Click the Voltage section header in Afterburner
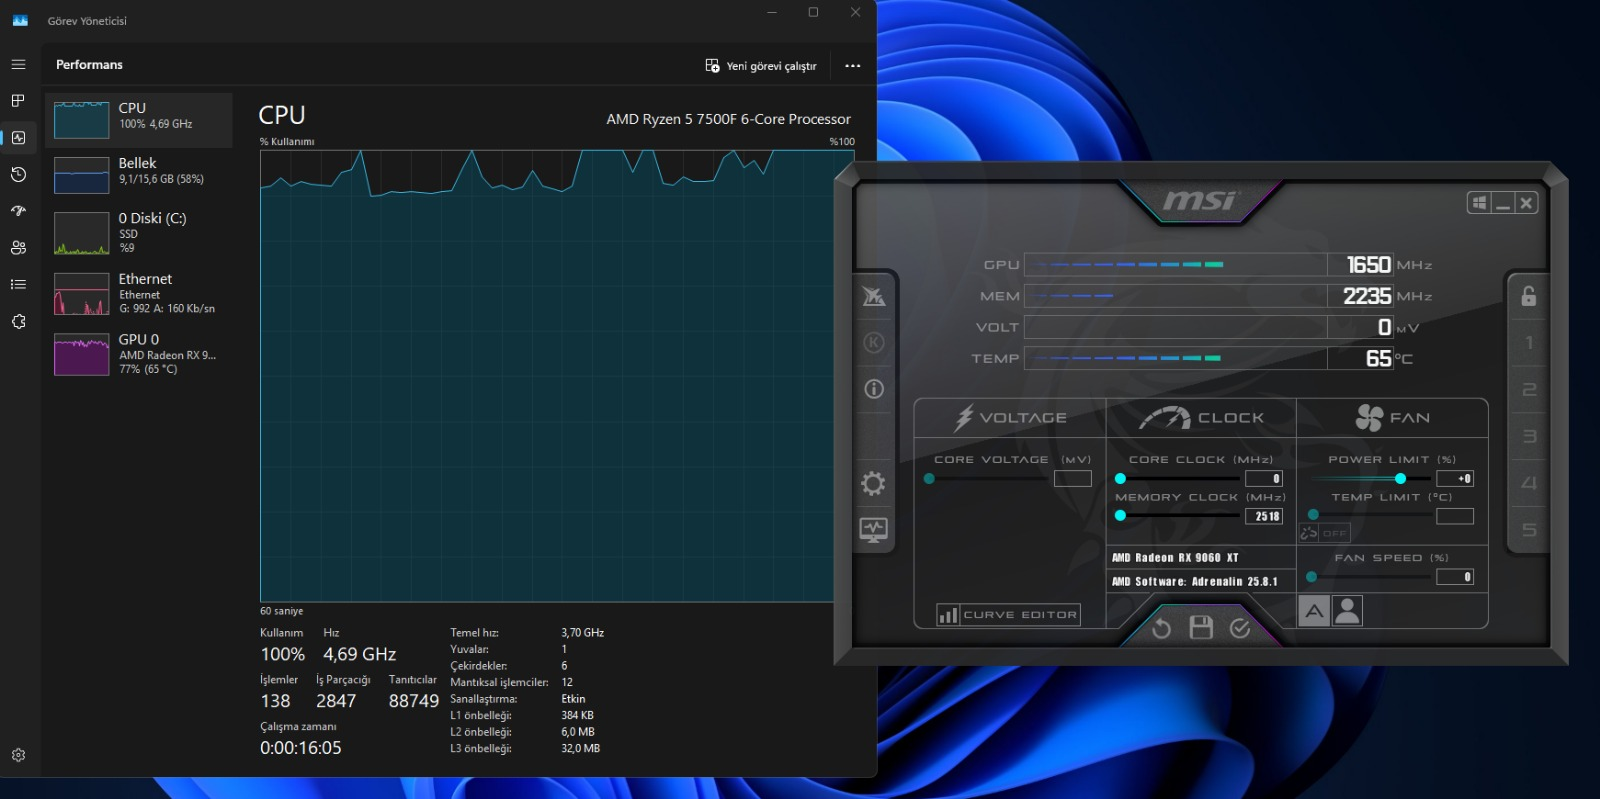Screen dimensions: 1600x799 [x=1010, y=418]
